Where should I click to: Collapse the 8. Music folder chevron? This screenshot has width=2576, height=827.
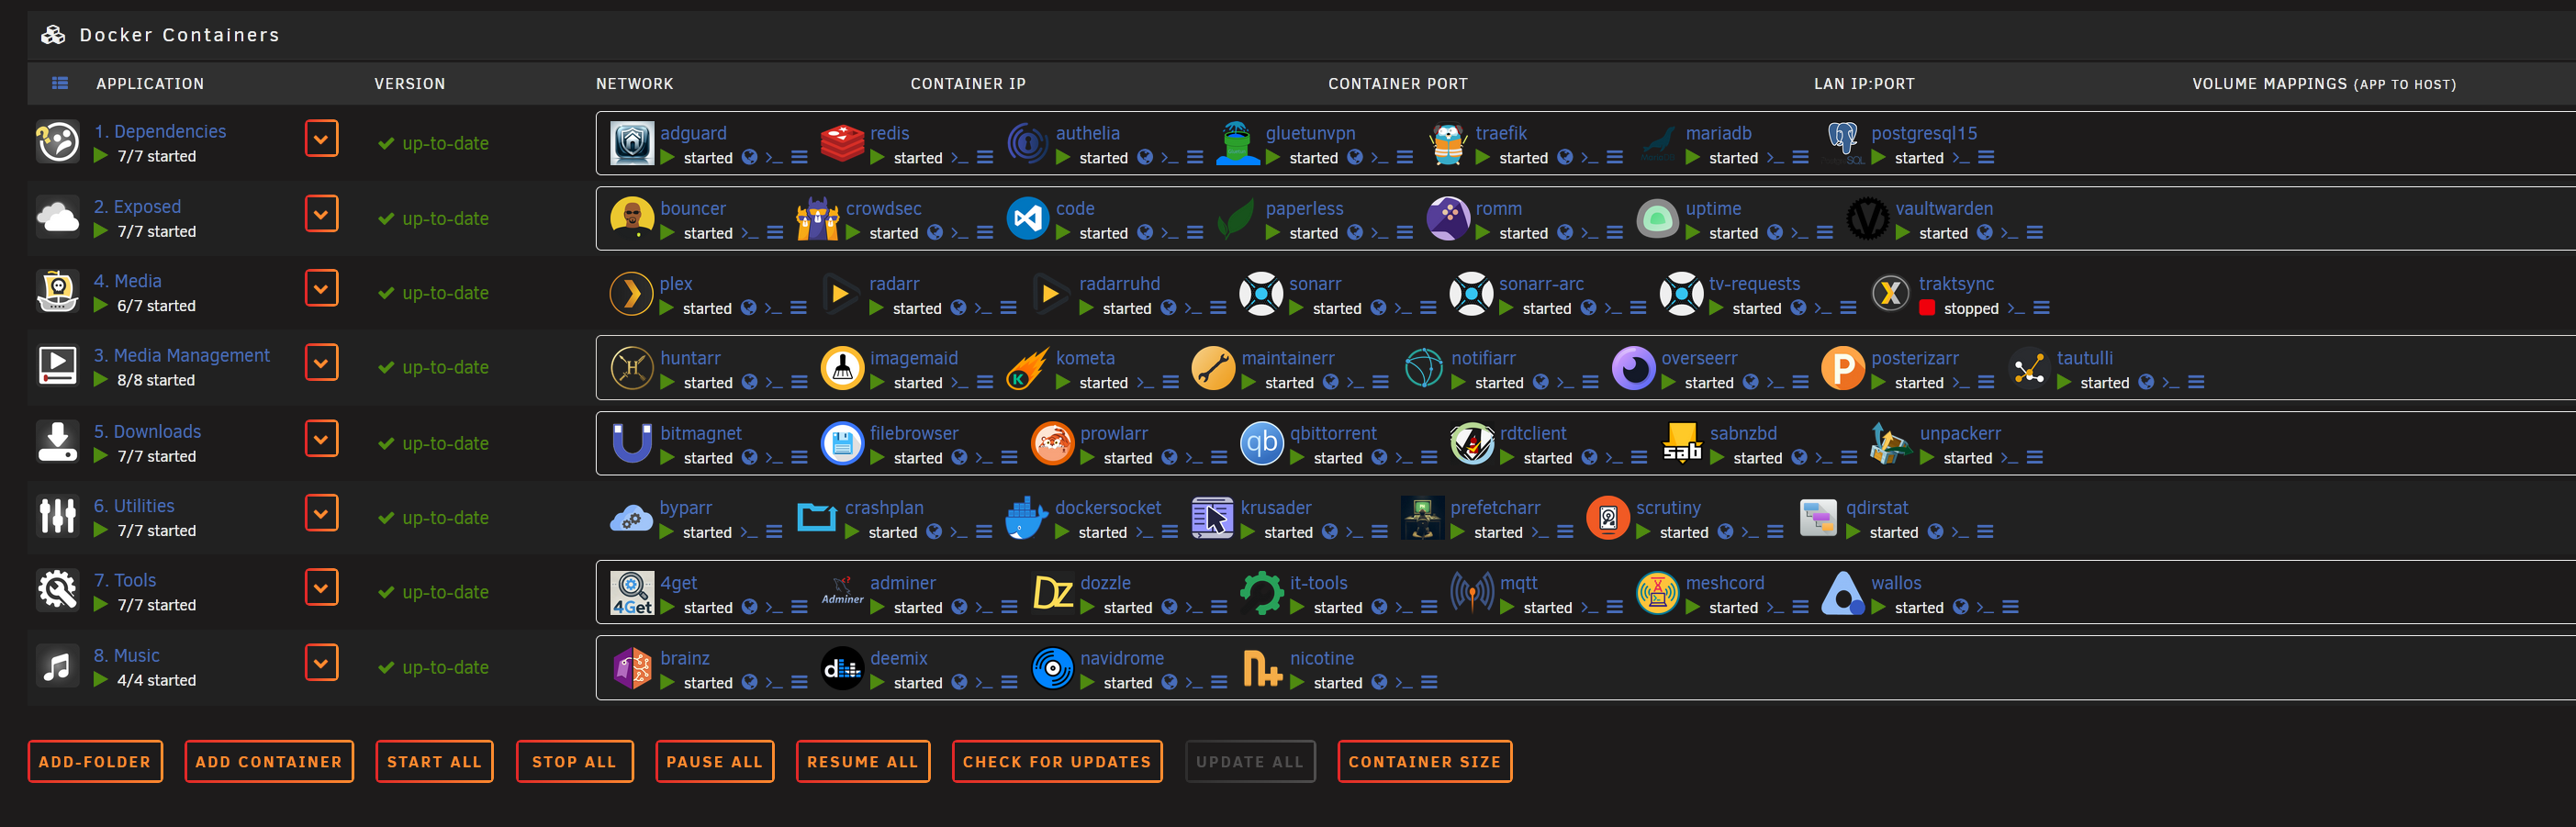click(x=321, y=663)
